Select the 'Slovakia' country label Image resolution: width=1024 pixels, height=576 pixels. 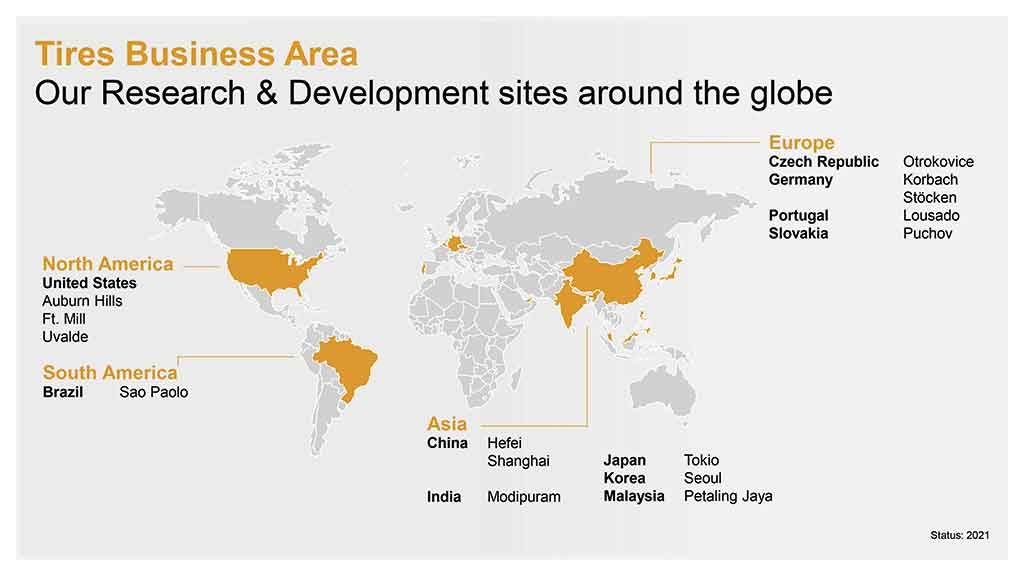tap(798, 233)
